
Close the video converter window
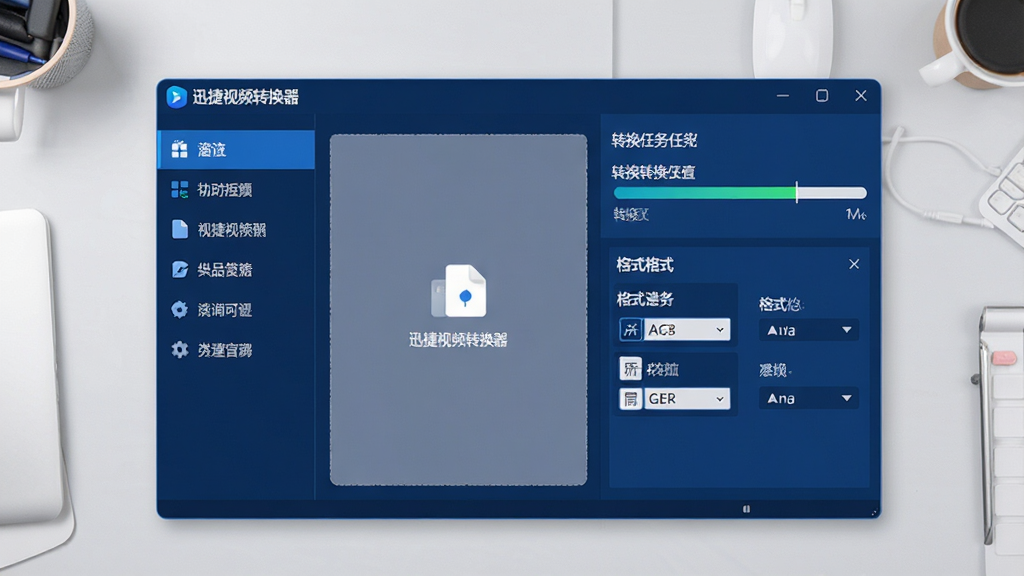pyautogui.click(x=861, y=96)
